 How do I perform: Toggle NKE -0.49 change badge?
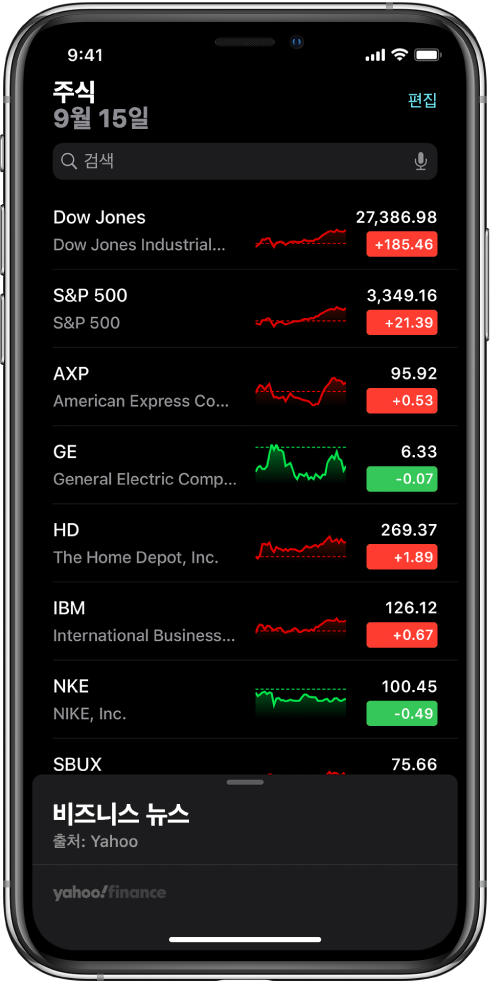pos(402,714)
